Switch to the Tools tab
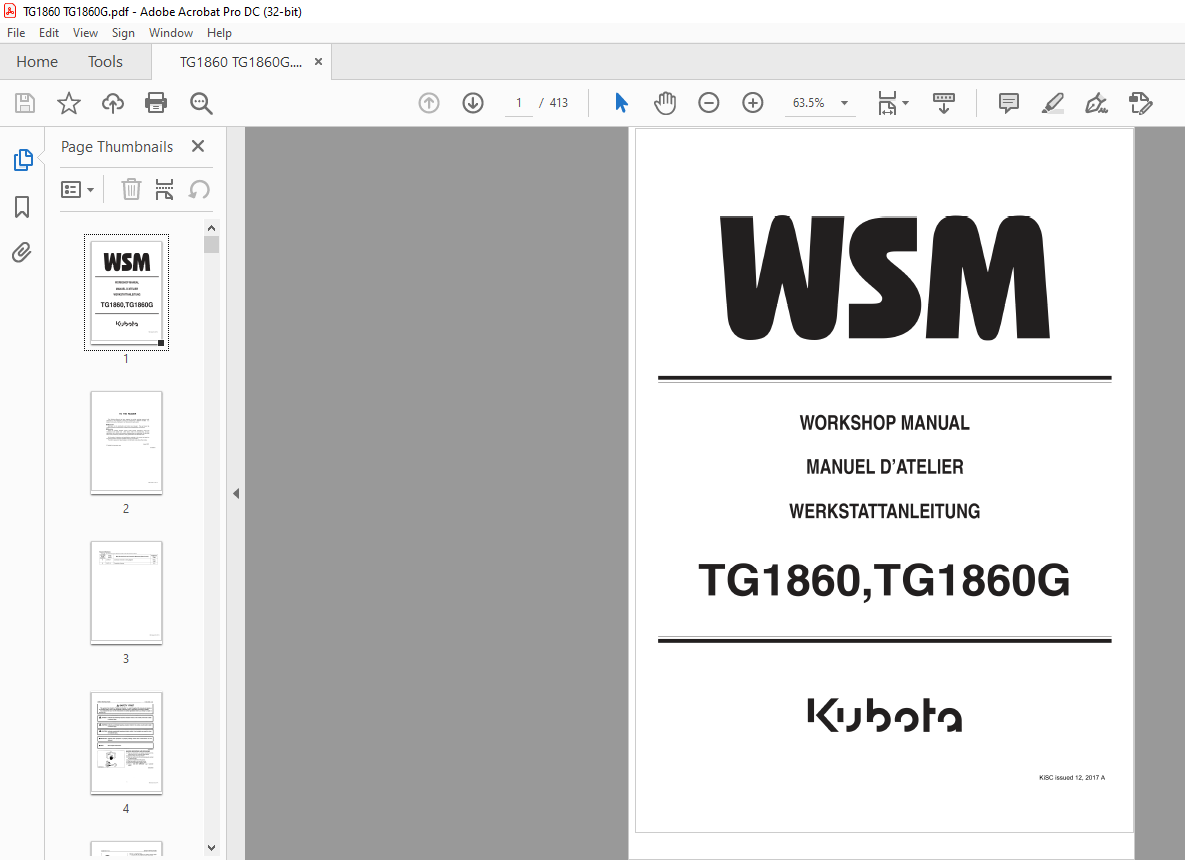 click(x=105, y=62)
